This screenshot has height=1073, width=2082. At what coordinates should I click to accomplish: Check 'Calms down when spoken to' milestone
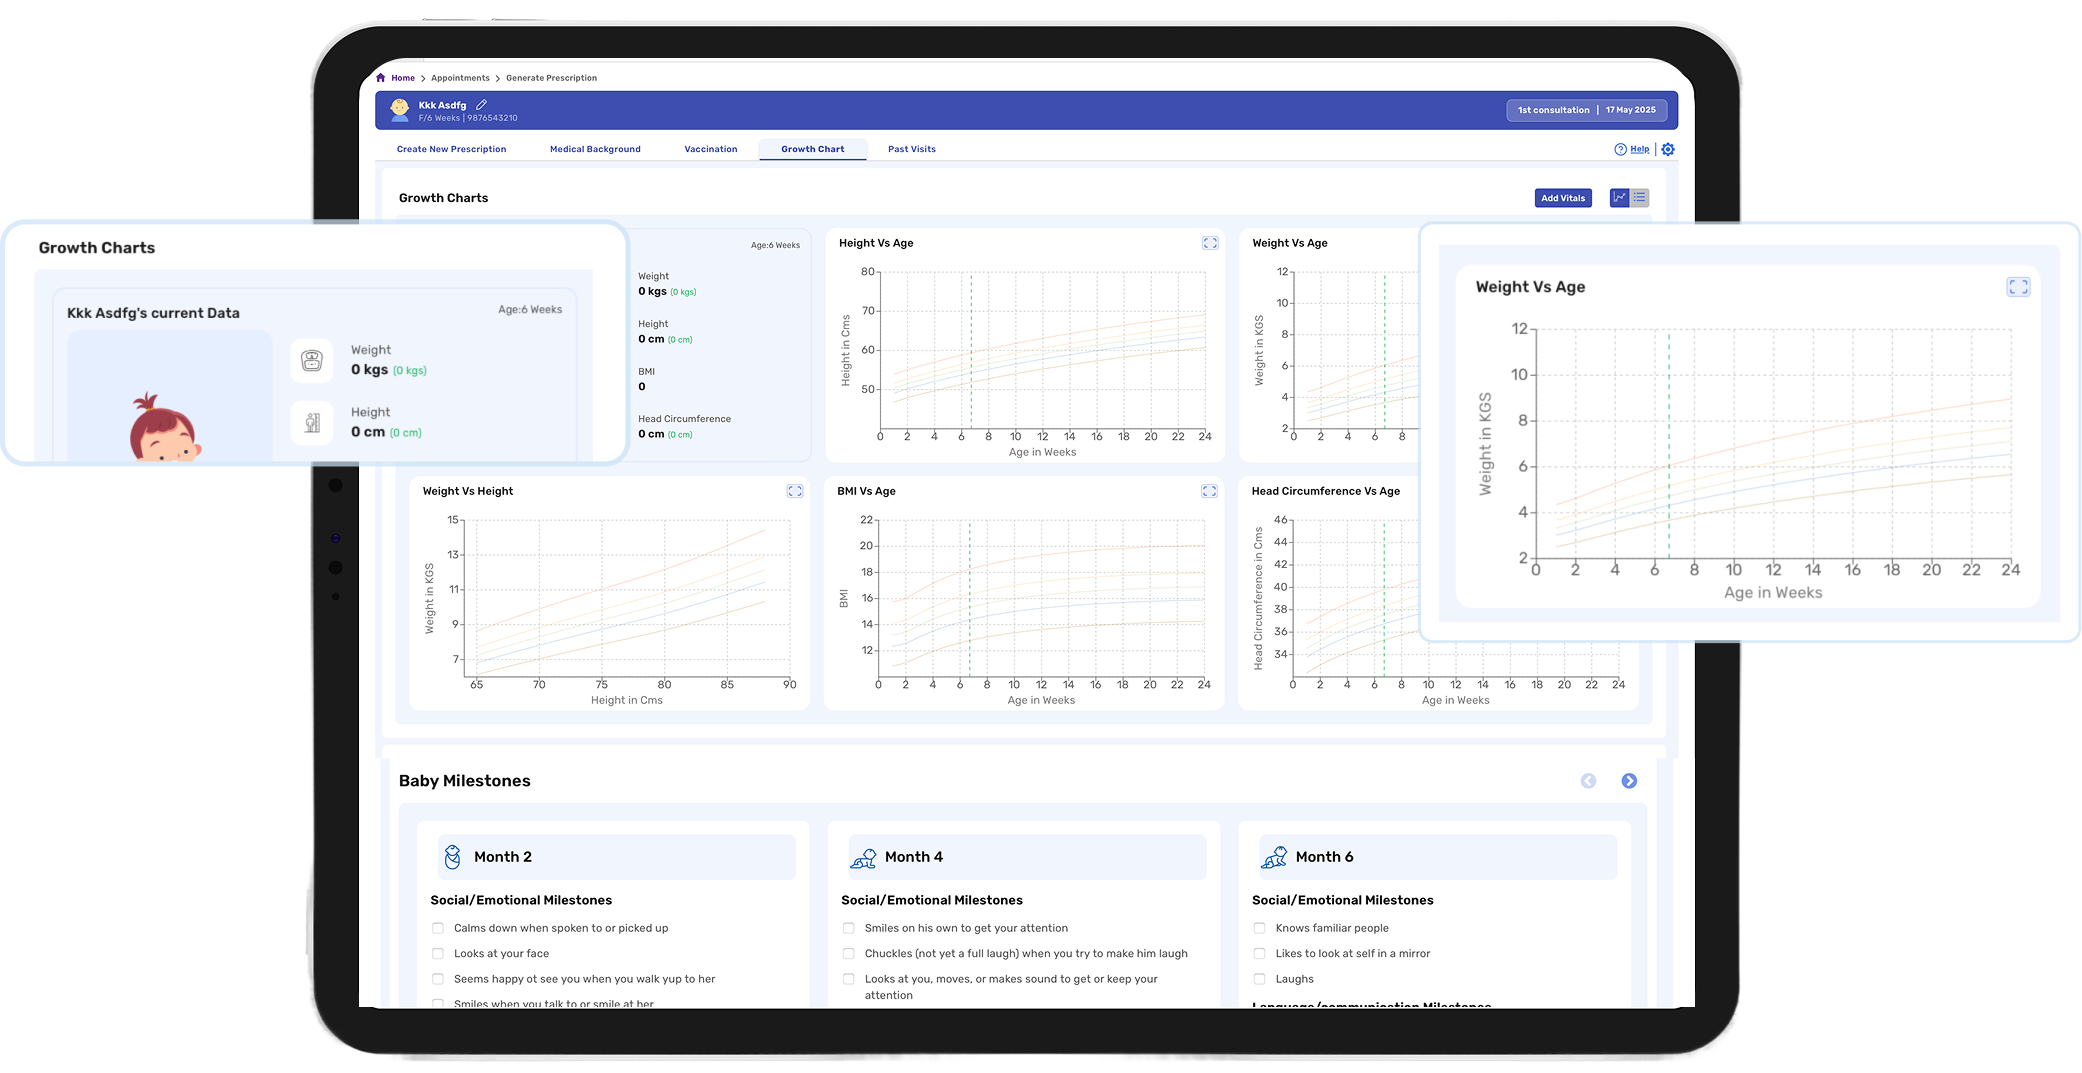pos(438,928)
